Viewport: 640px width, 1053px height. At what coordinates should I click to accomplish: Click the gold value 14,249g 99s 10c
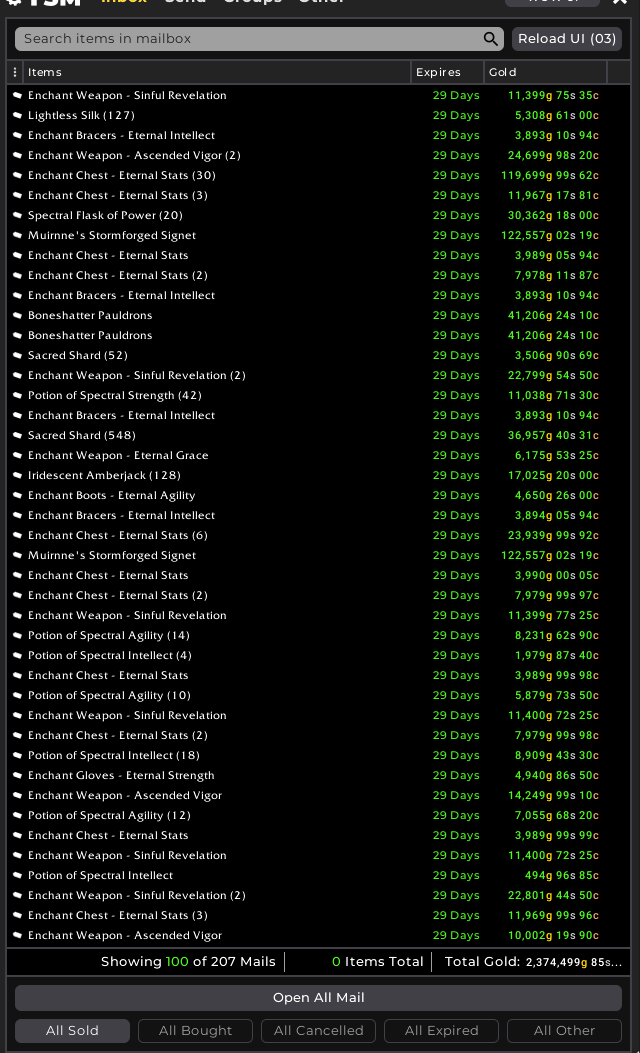coord(553,795)
